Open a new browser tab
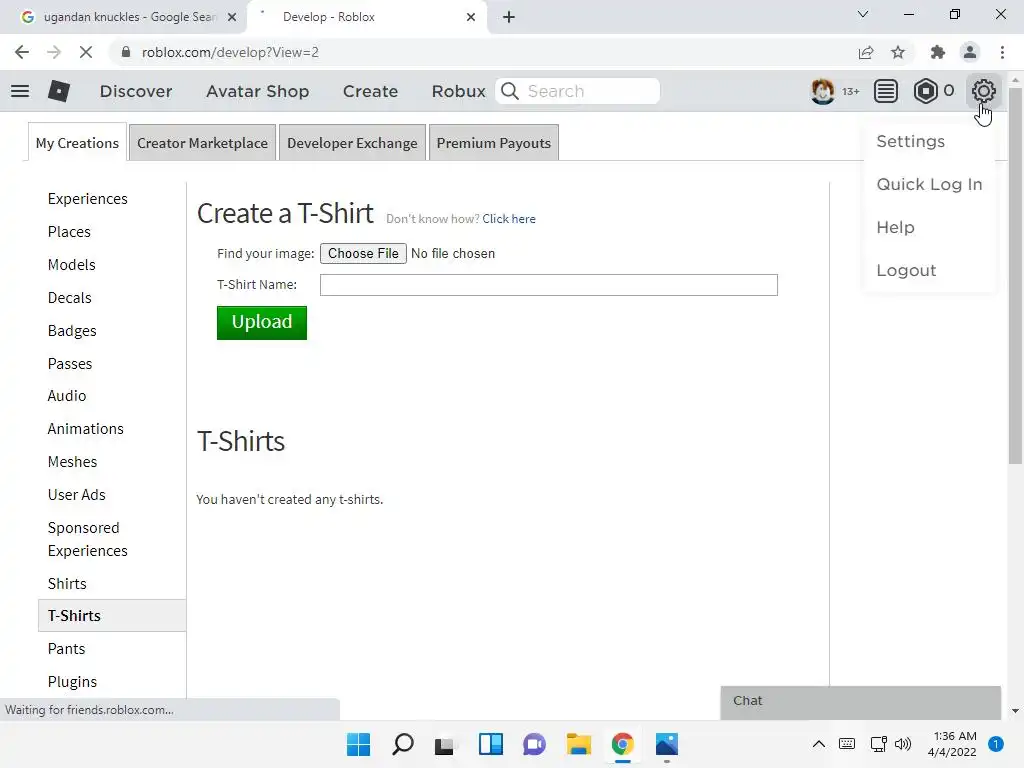 point(509,17)
